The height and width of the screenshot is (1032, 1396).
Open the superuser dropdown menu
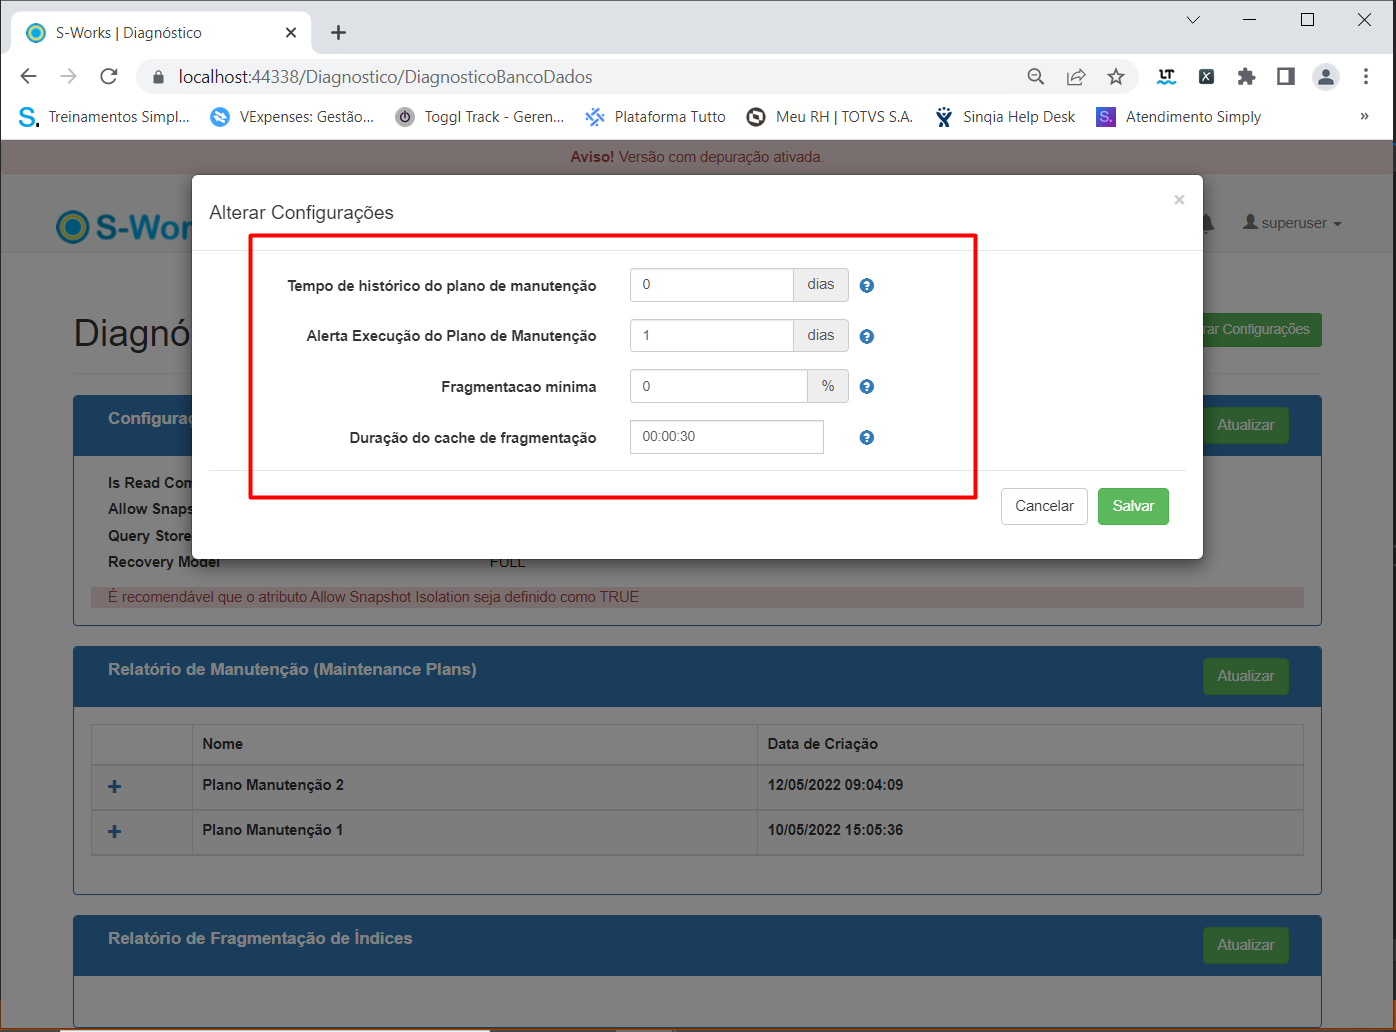(x=1292, y=223)
